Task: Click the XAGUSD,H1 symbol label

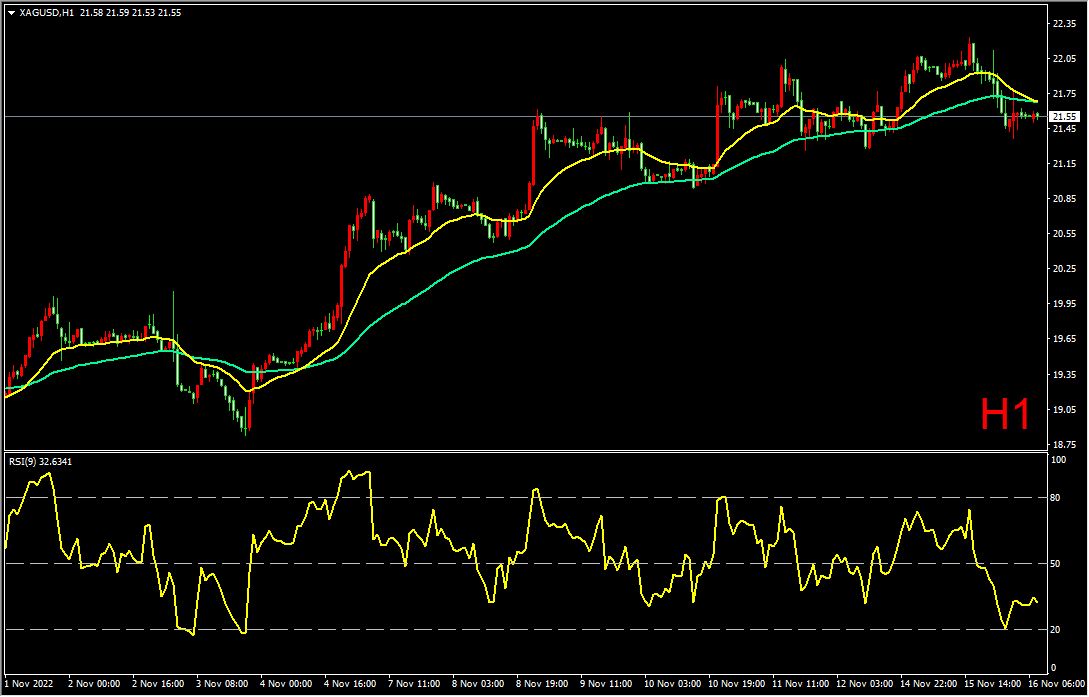Action: click(x=47, y=12)
